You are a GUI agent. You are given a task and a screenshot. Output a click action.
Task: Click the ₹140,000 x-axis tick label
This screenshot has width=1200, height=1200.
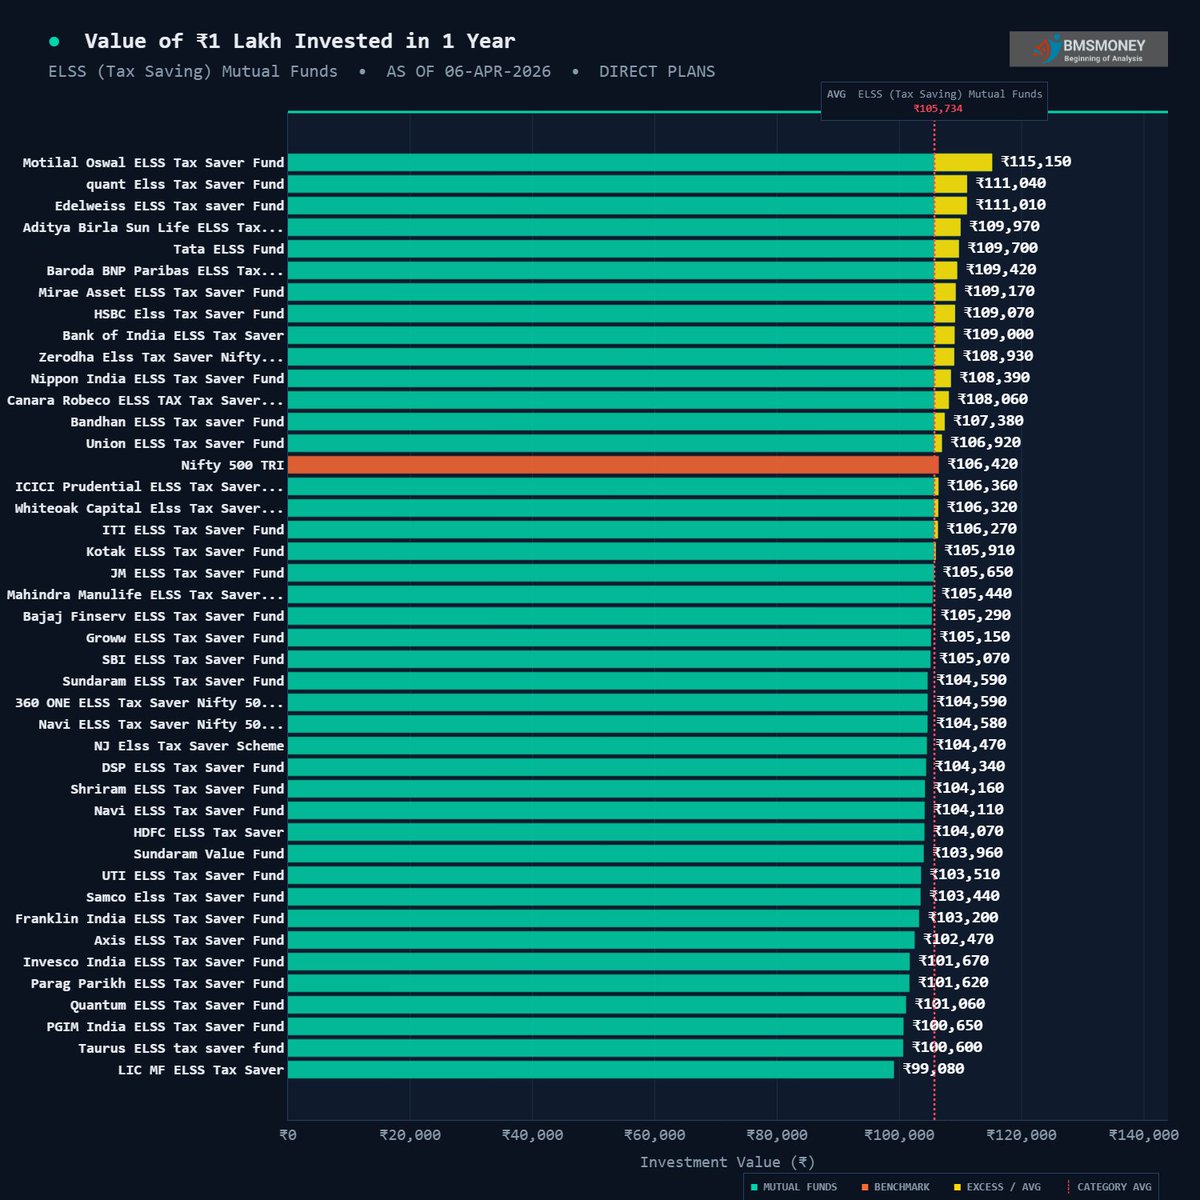click(1144, 1135)
